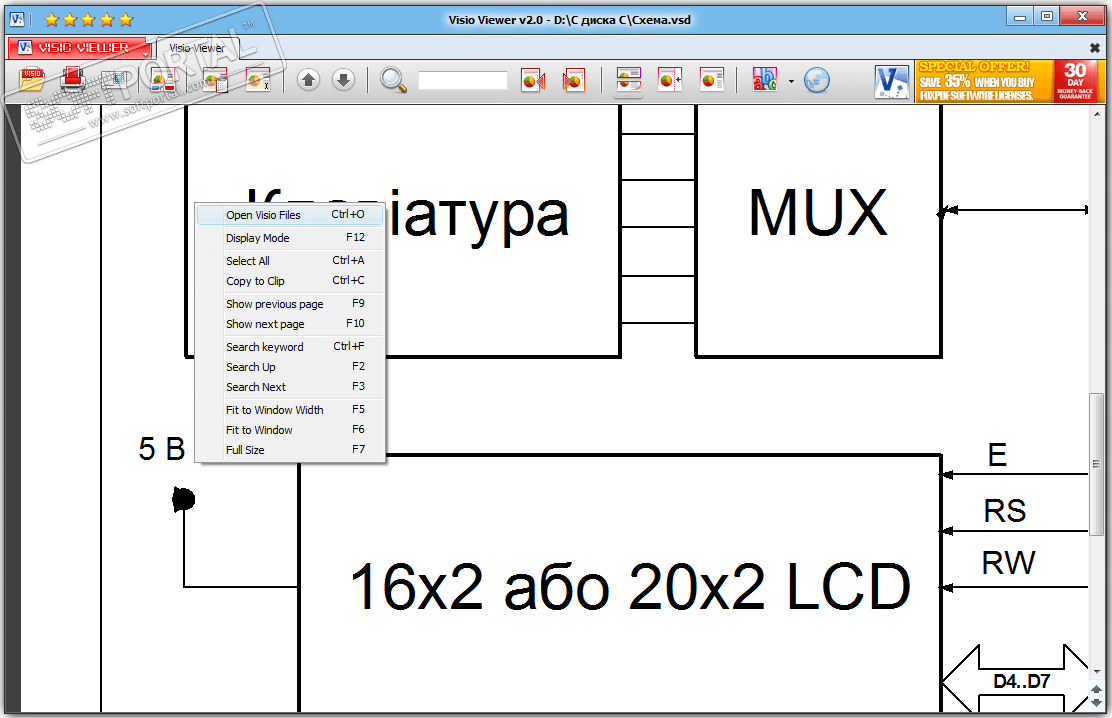Choose Search Up menu entry
This screenshot has width=1112, height=718.
(290, 367)
